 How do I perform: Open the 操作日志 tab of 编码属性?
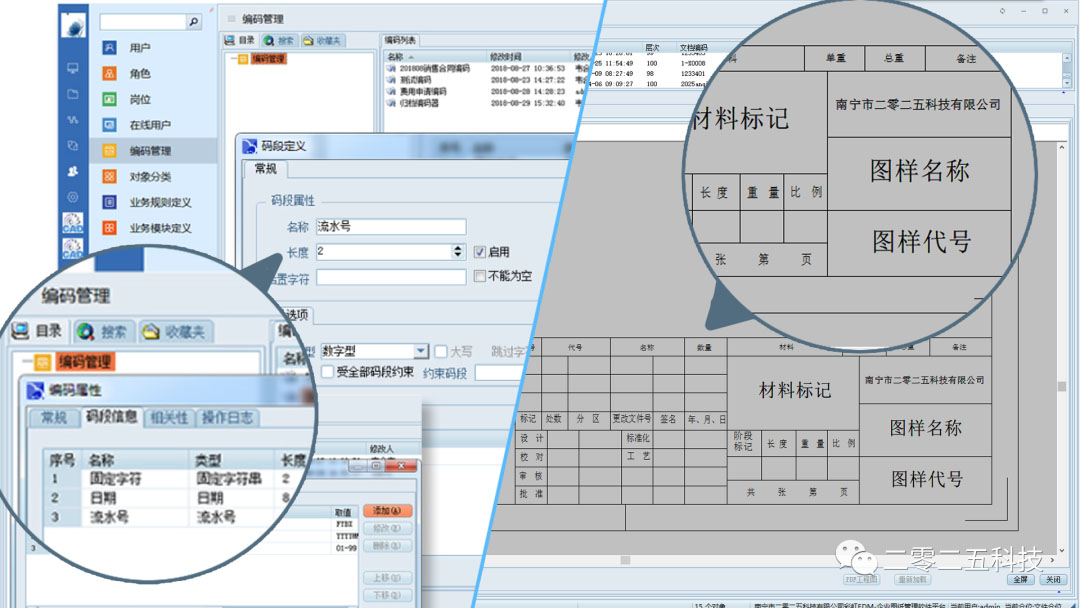coord(227,418)
